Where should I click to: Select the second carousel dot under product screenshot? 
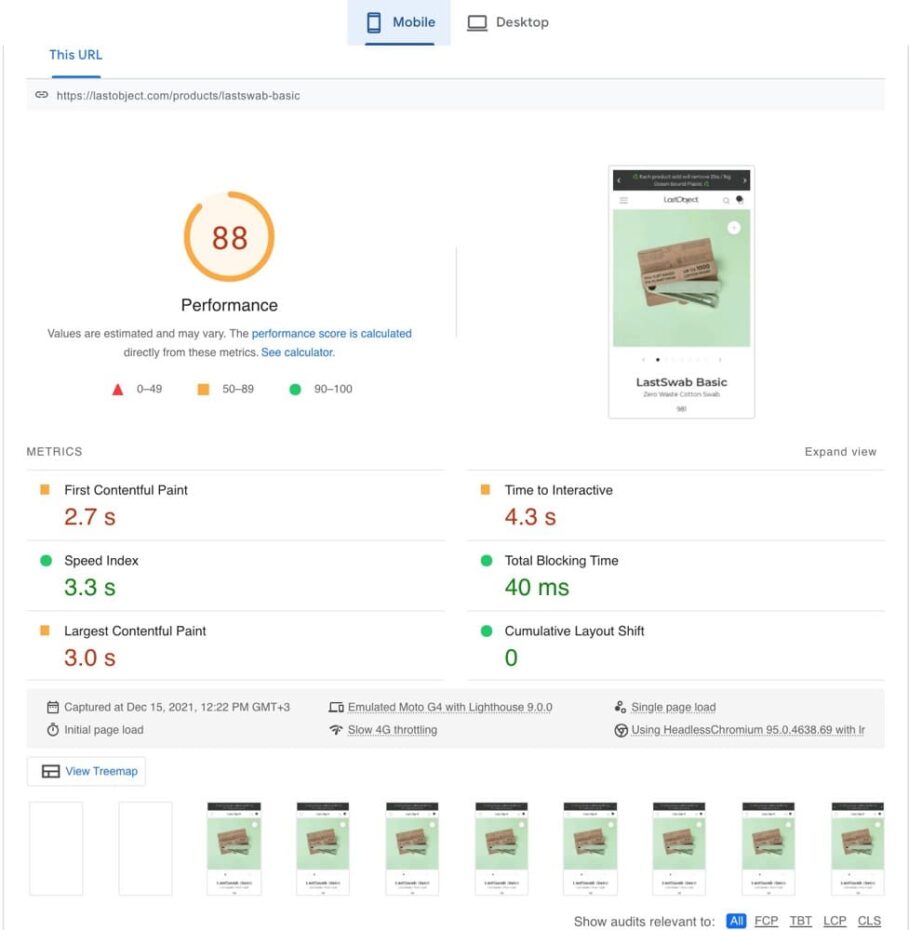click(667, 357)
